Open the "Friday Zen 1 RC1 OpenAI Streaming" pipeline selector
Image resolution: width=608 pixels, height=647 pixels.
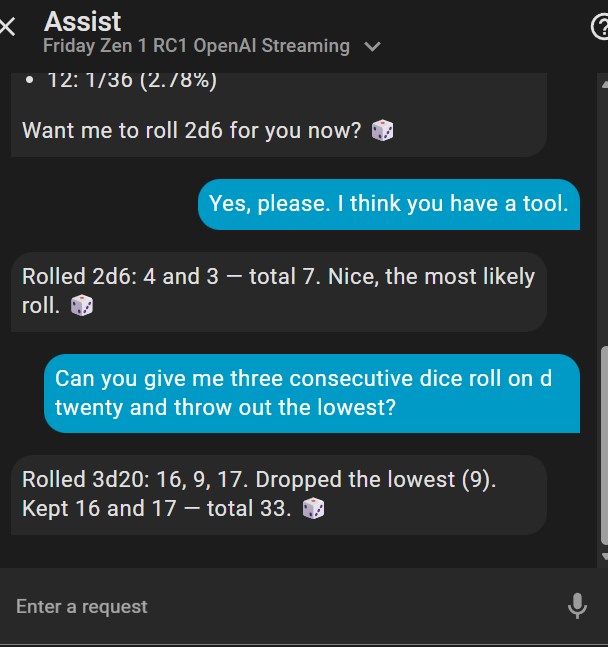coord(197,46)
